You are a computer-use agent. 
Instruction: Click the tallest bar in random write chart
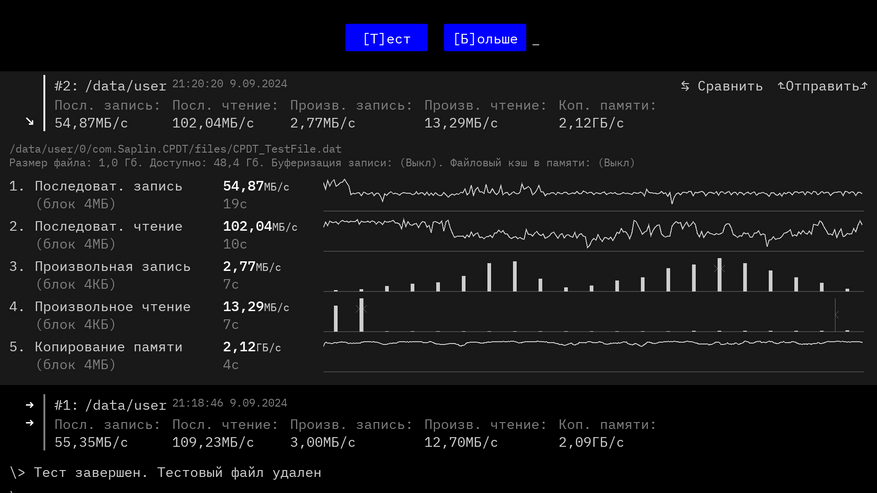(x=719, y=275)
